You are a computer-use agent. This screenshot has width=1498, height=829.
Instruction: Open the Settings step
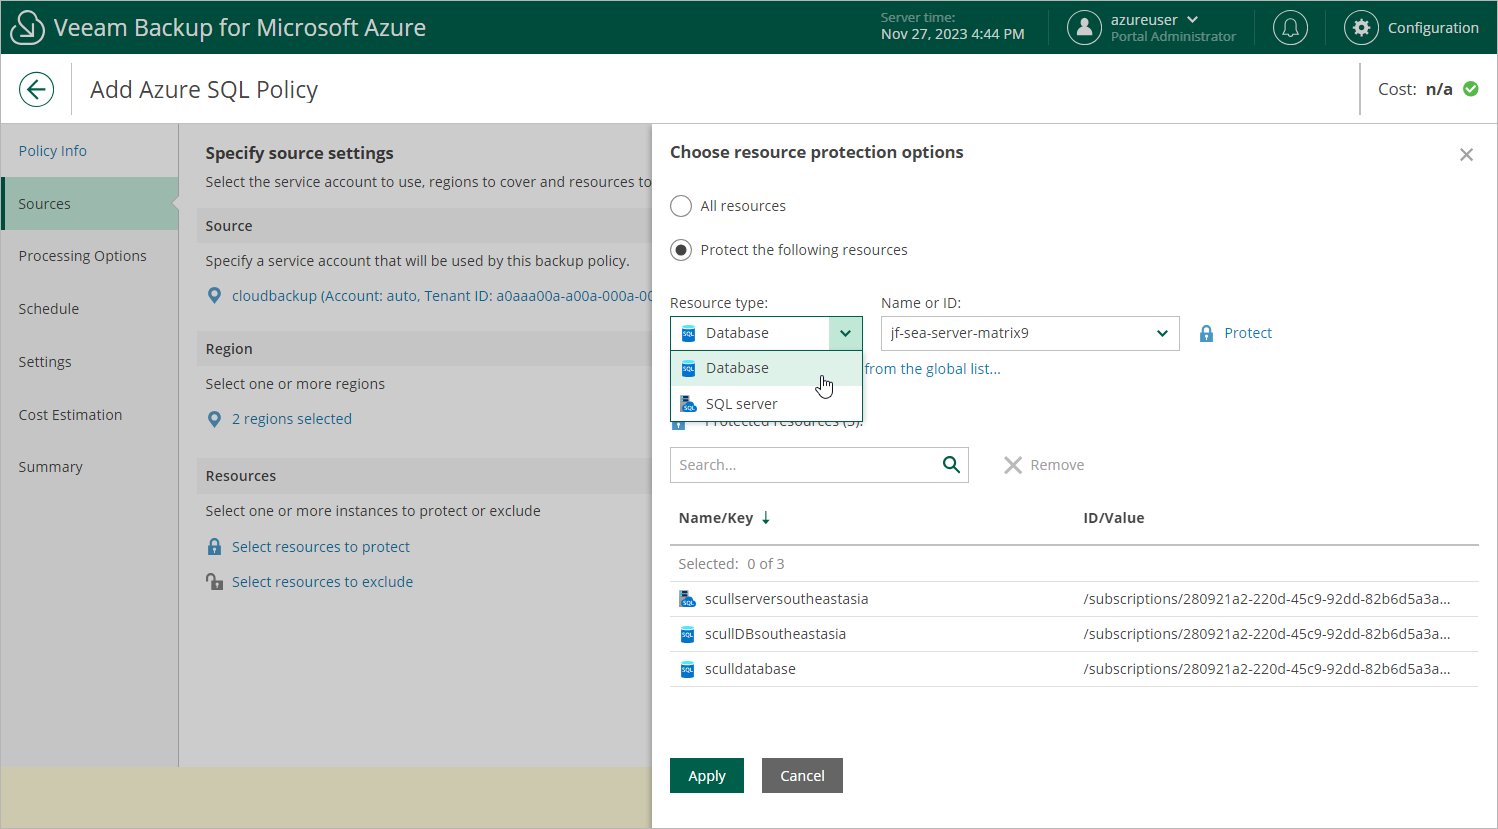tap(45, 362)
